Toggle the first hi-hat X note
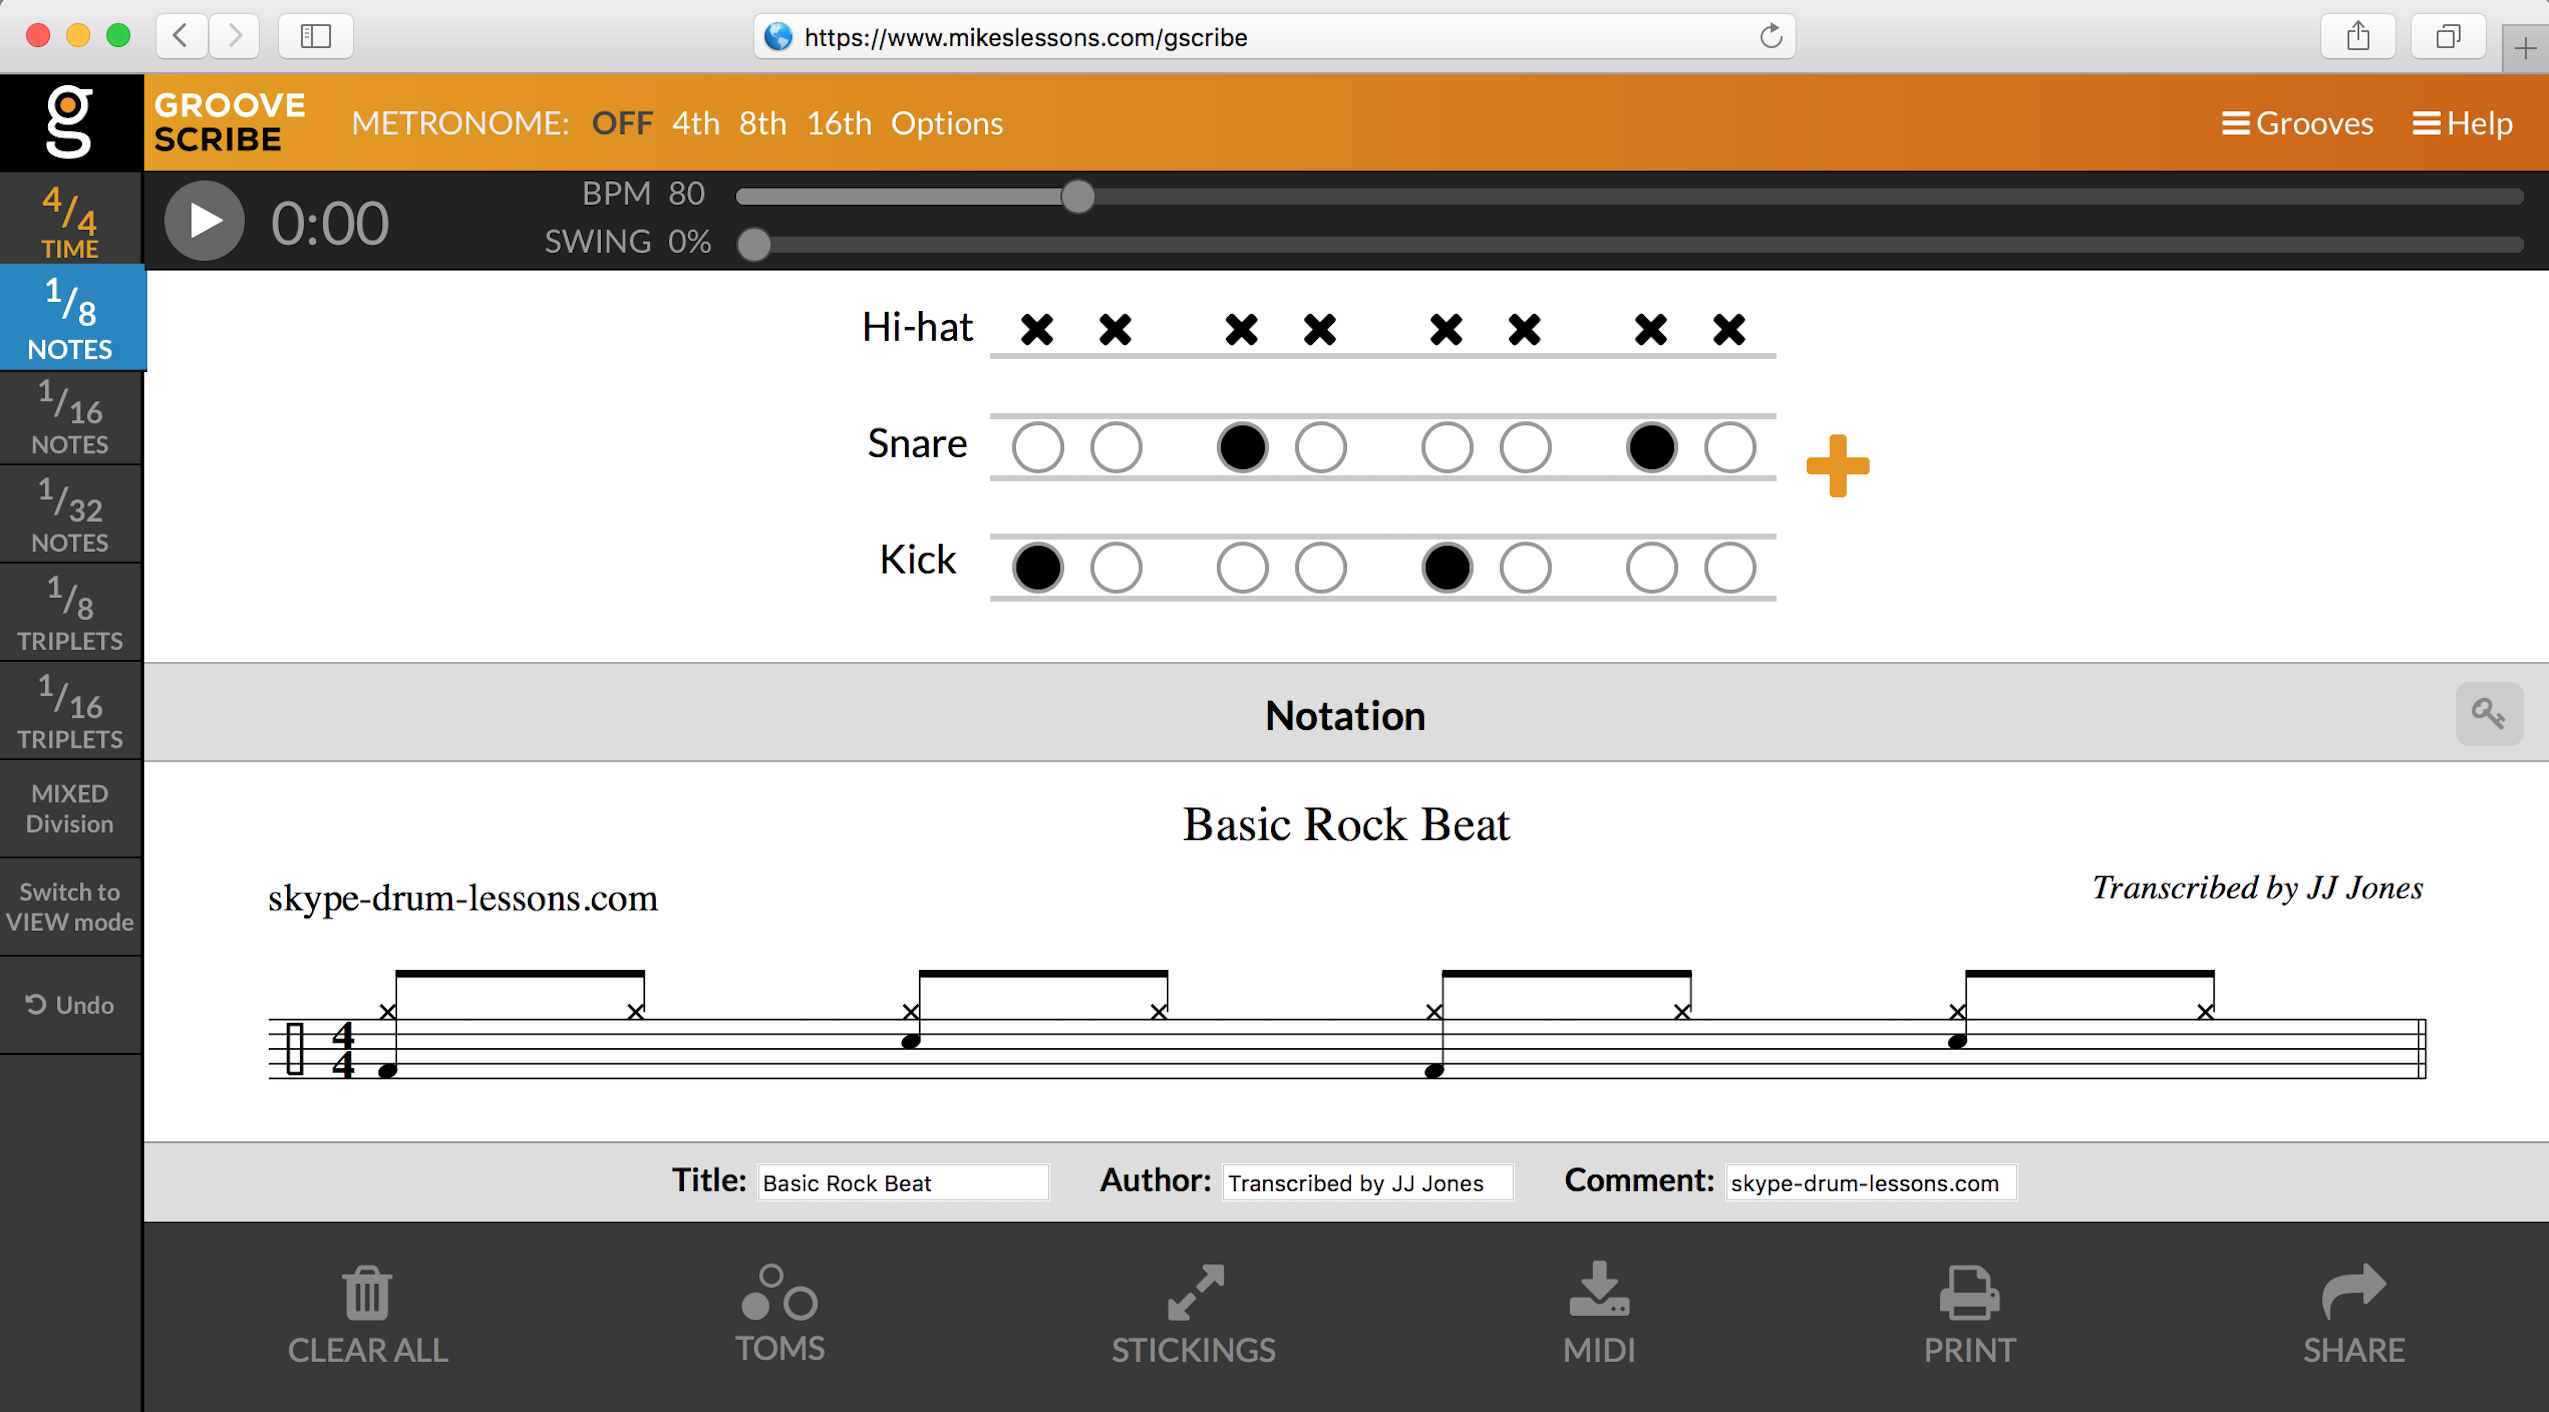This screenshot has width=2549, height=1412. 1037,329
